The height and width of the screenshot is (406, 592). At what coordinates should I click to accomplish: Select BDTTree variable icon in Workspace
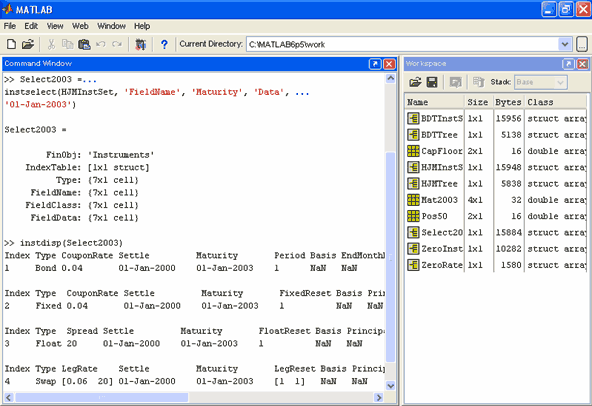tap(413, 134)
